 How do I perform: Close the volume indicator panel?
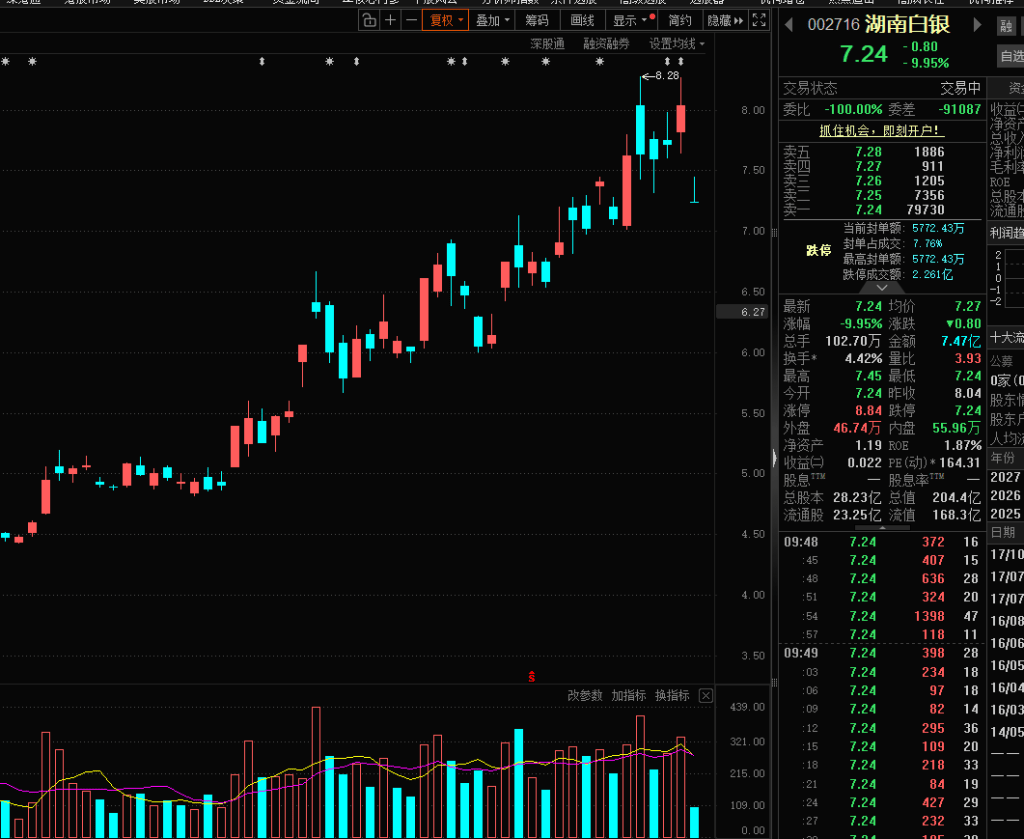tap(706, 696)
